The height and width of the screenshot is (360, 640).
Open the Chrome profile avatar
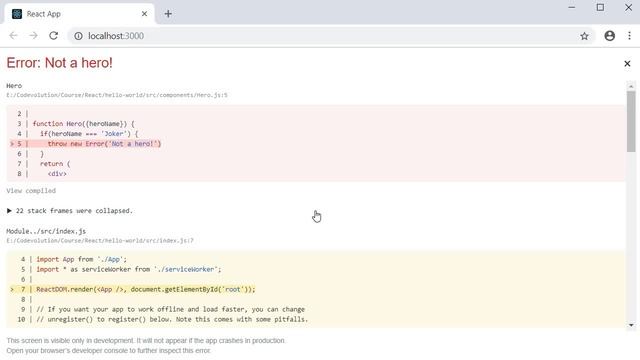click(609, 36)
